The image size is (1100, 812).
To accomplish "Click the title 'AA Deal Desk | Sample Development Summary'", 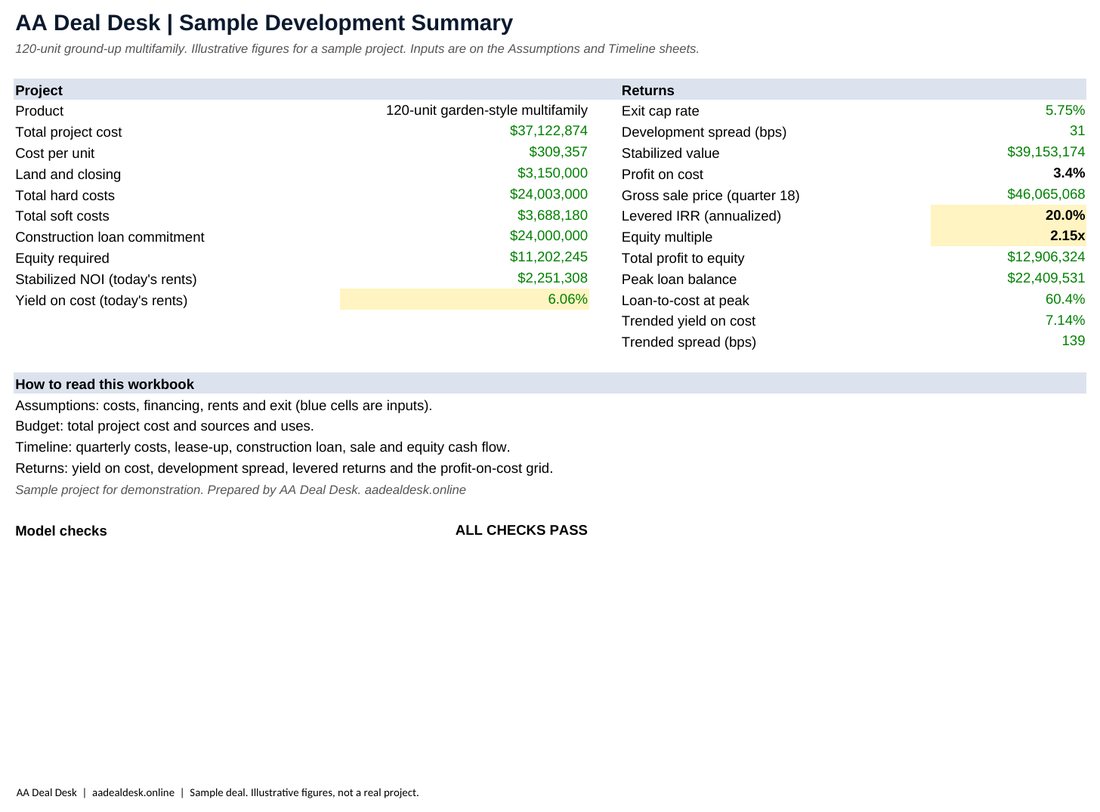I will [264, 23].
